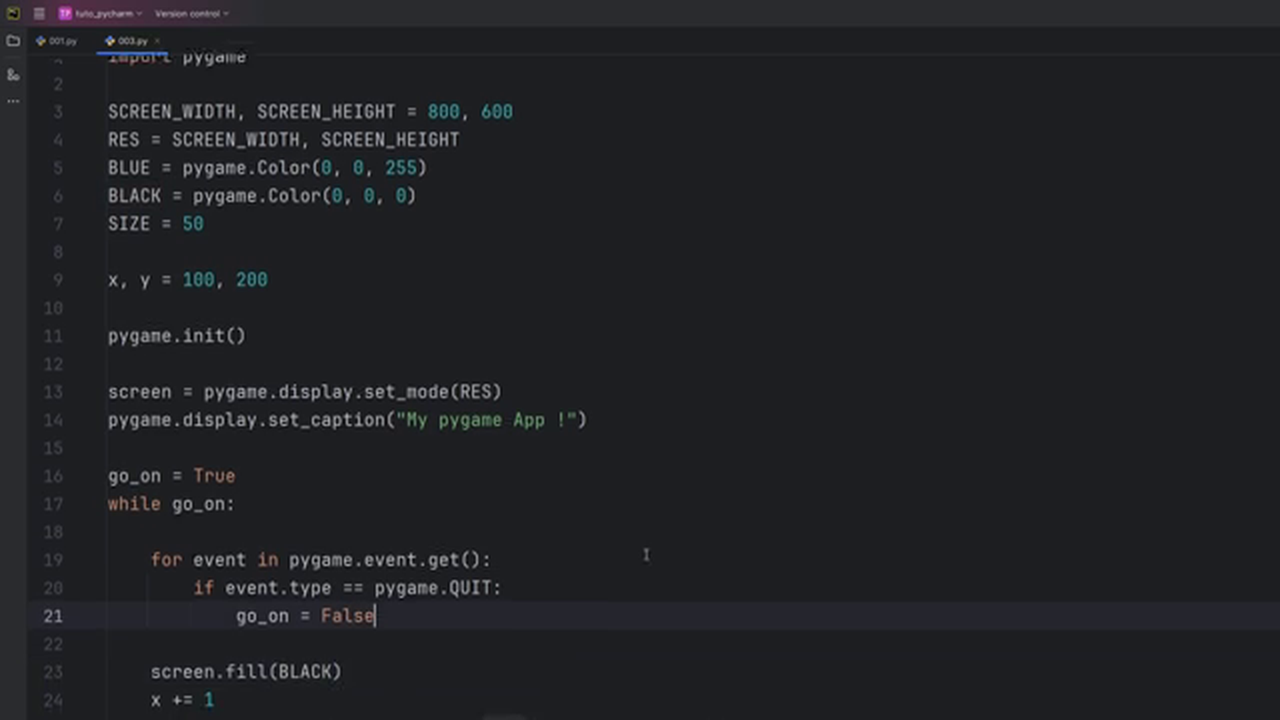Screen dimensions: 1280x720
Task: Switch to the 001.py tab
Action: [x=57, y=41]
